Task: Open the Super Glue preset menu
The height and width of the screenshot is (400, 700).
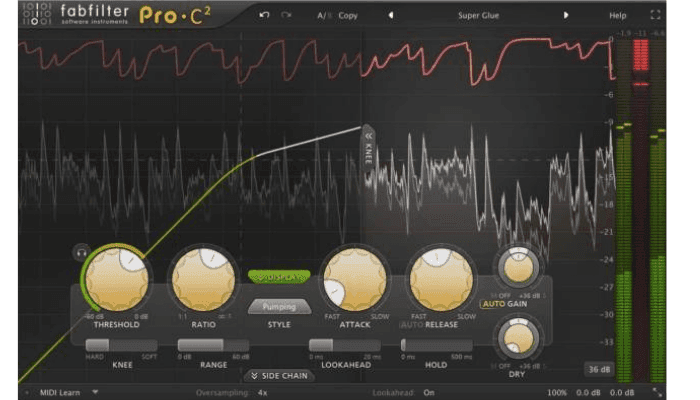Action: pos(478,16)
